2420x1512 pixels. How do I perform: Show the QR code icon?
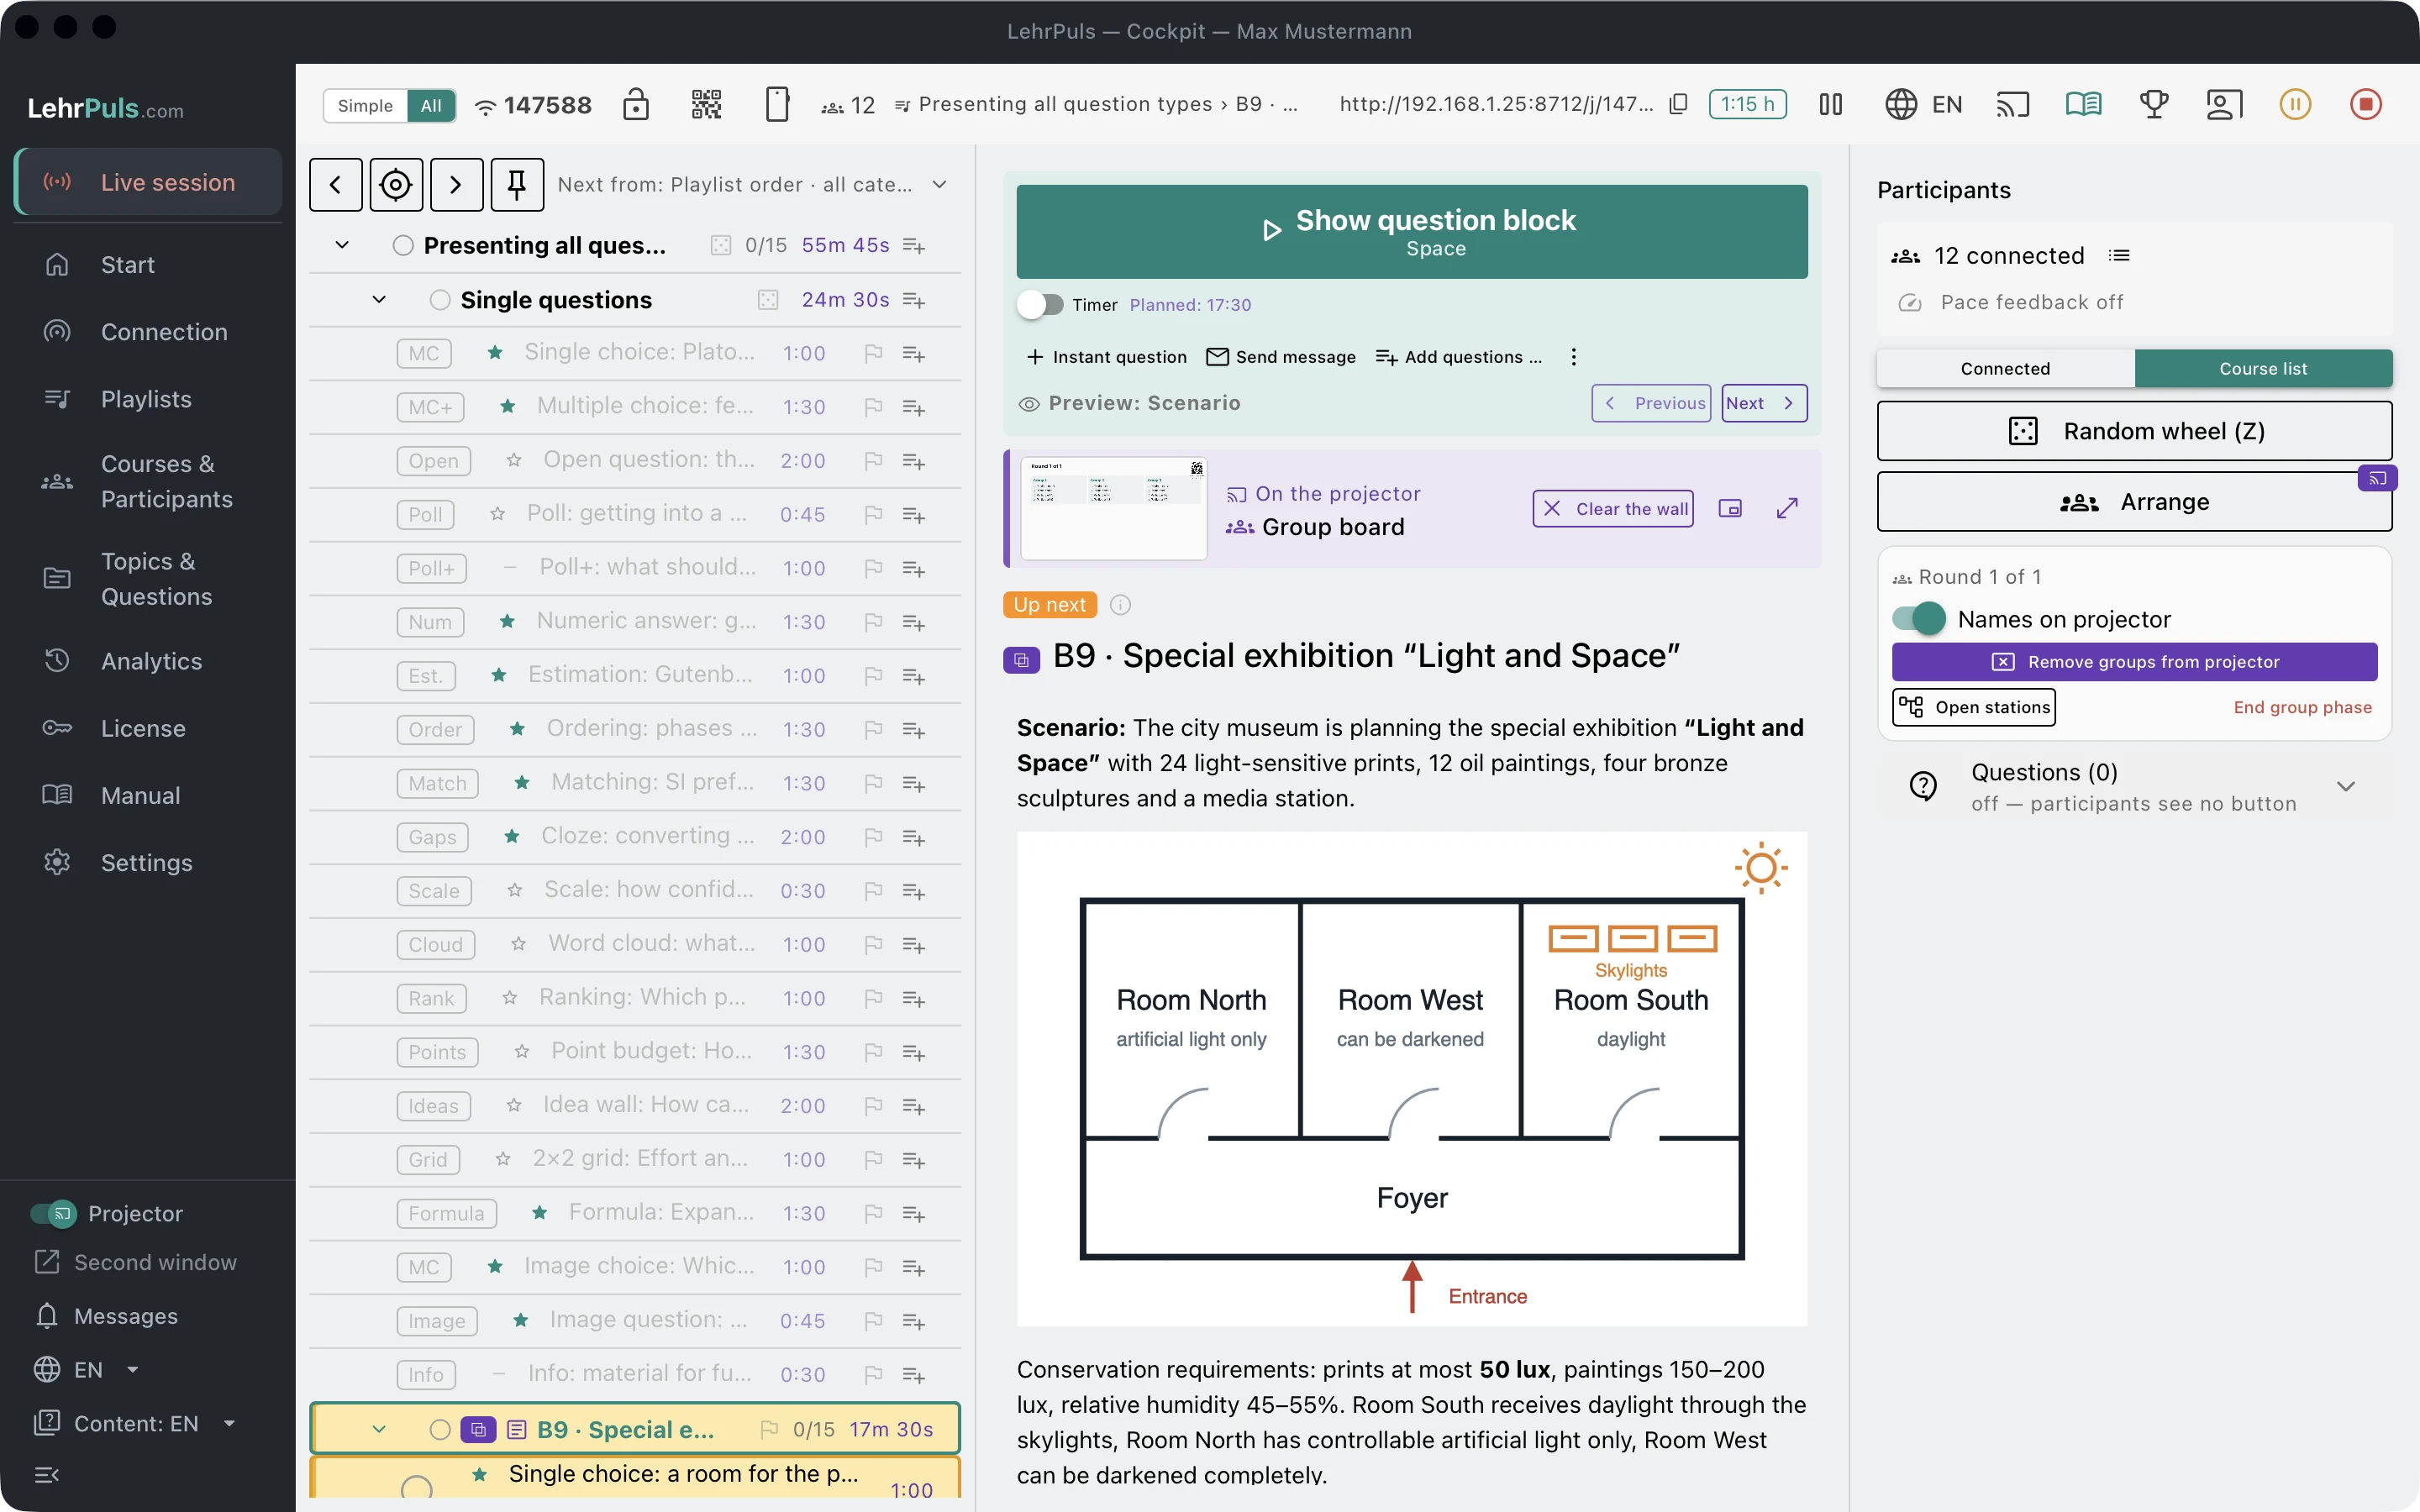pos(706,104)
